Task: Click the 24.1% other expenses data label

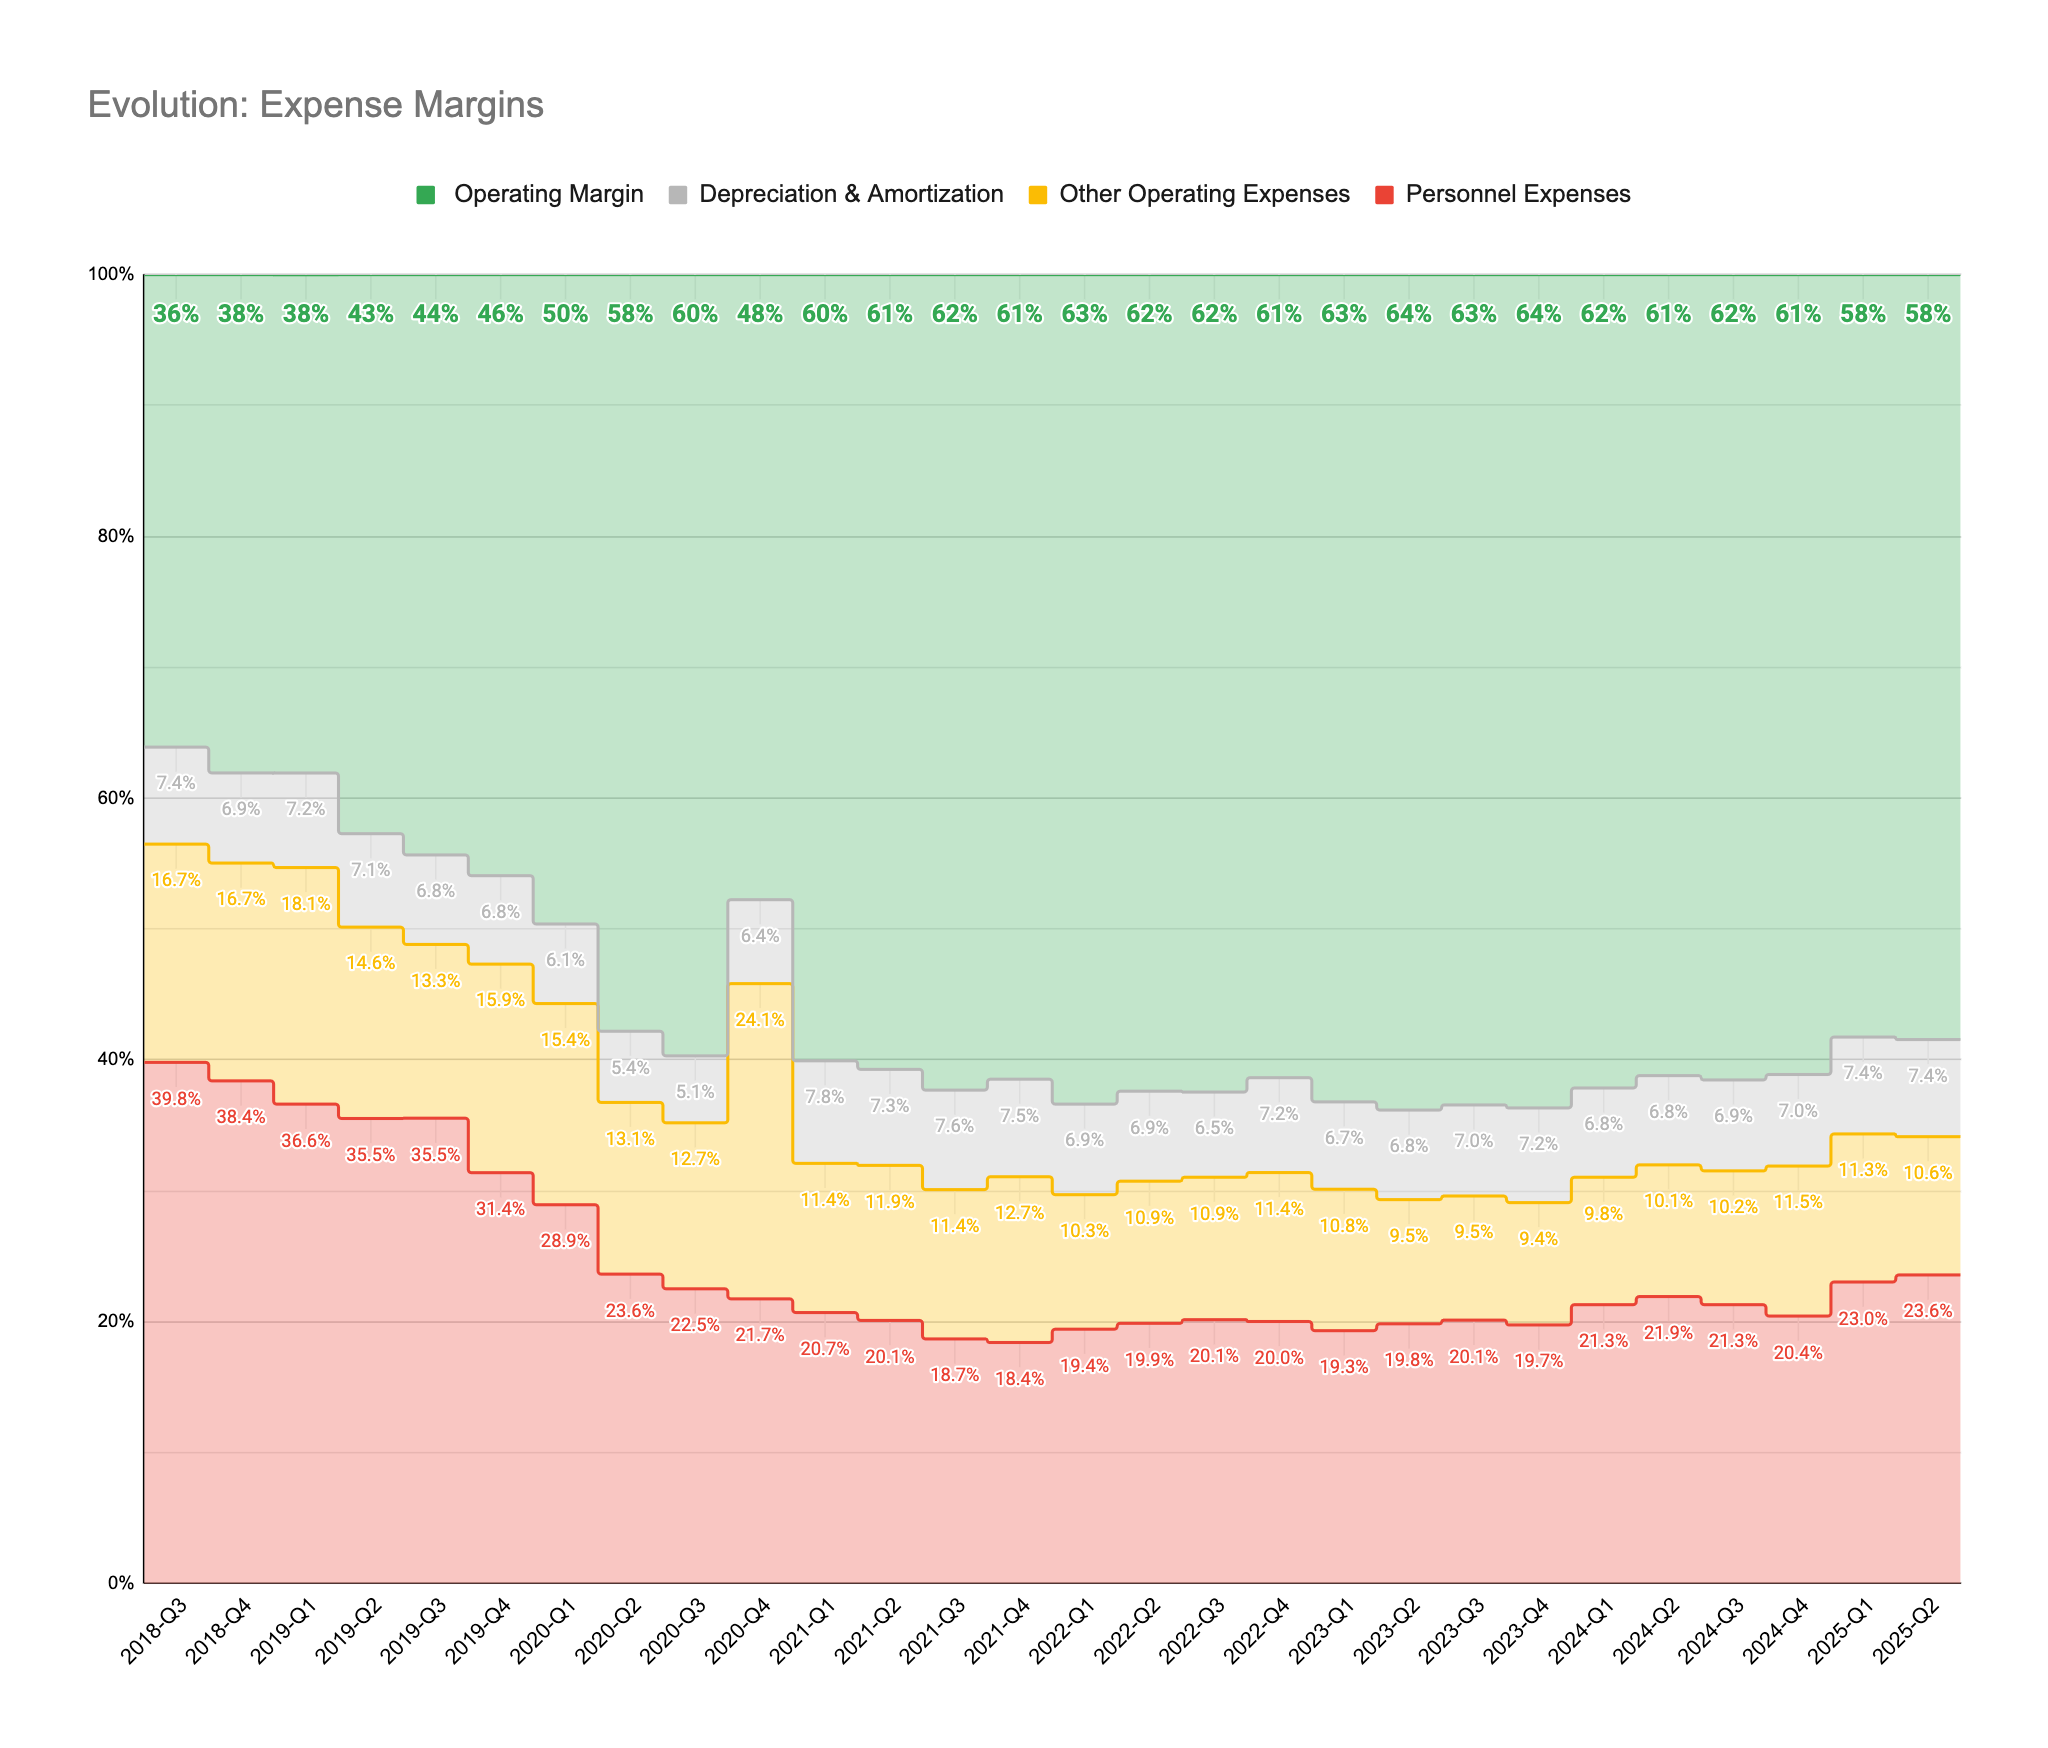Action: [759, 1020]
